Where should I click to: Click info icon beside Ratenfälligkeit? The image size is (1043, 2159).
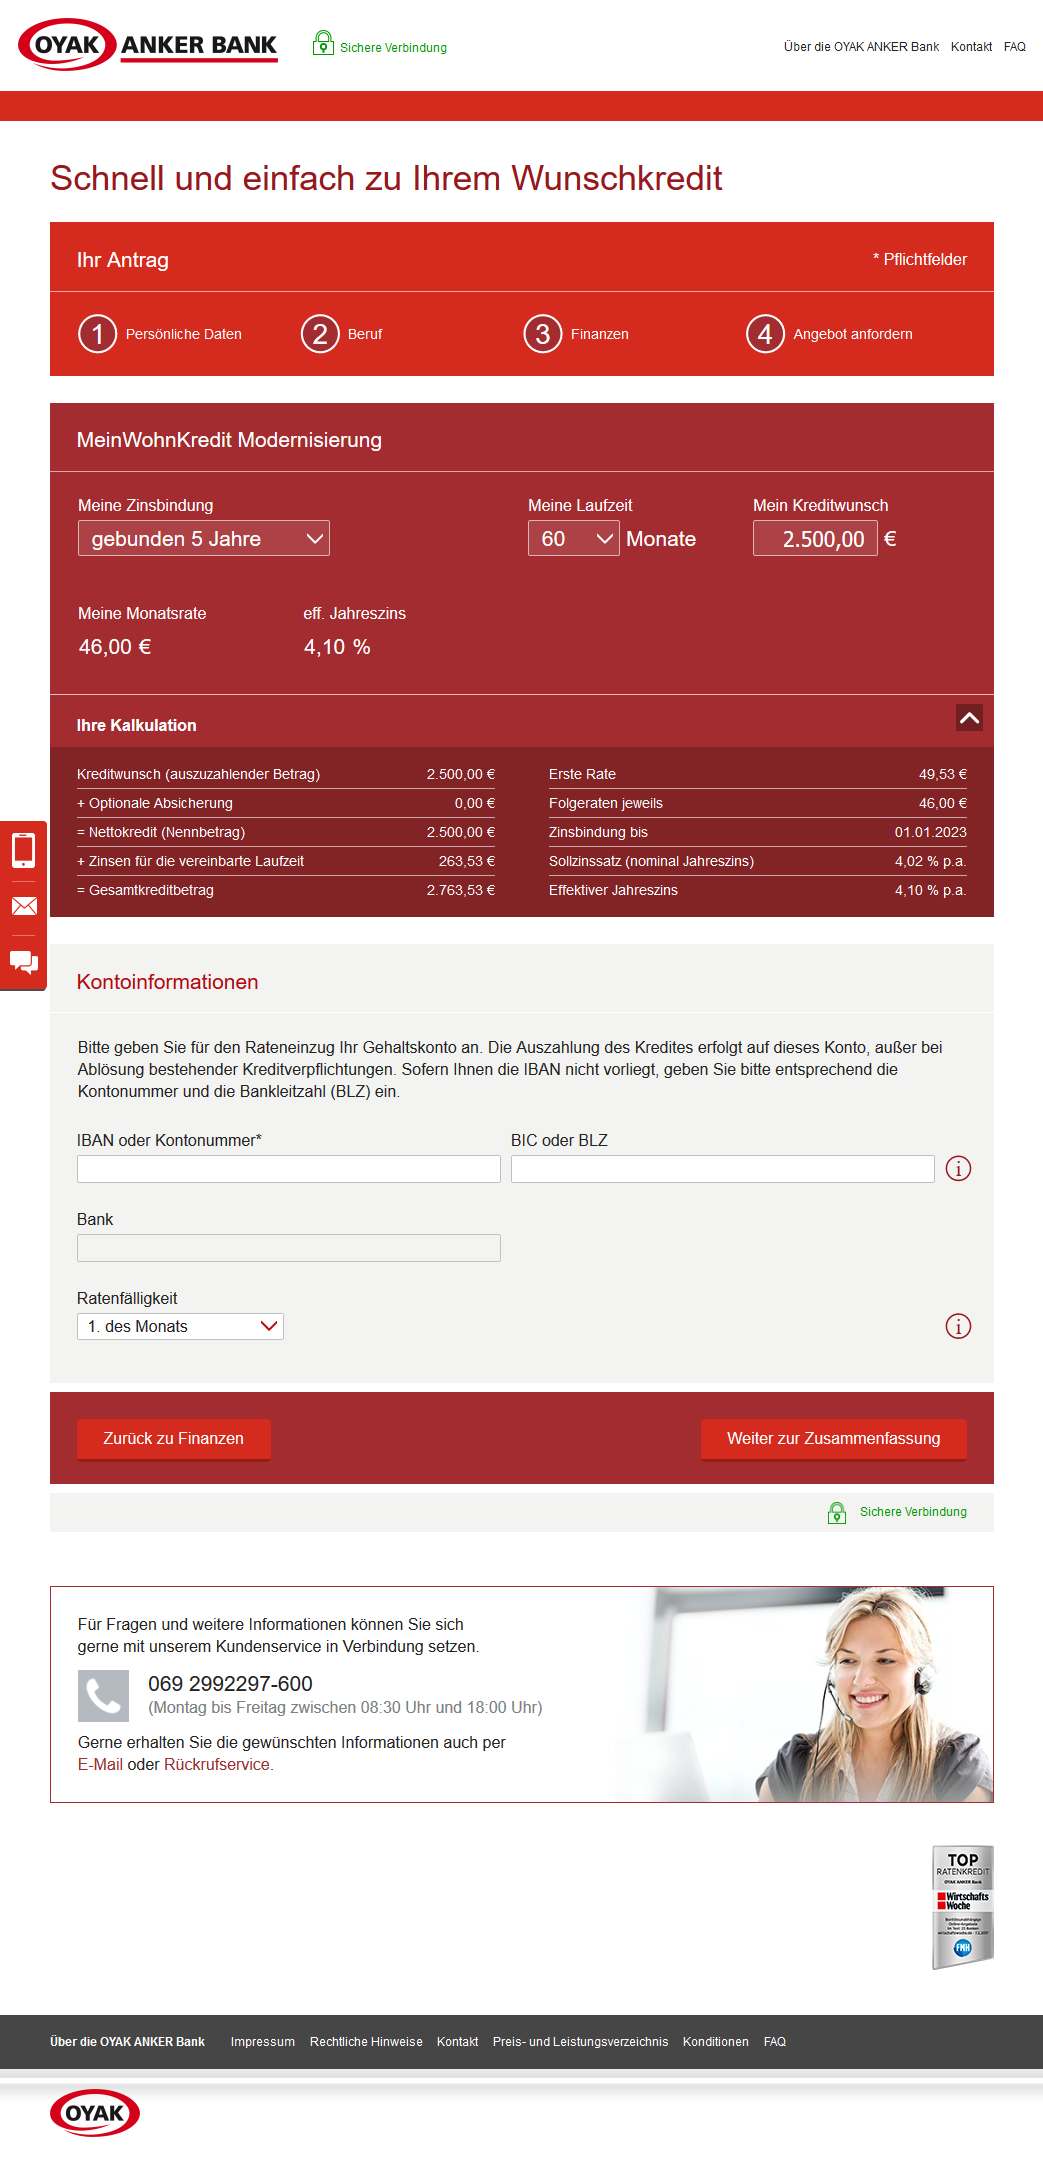(958, 1326)
